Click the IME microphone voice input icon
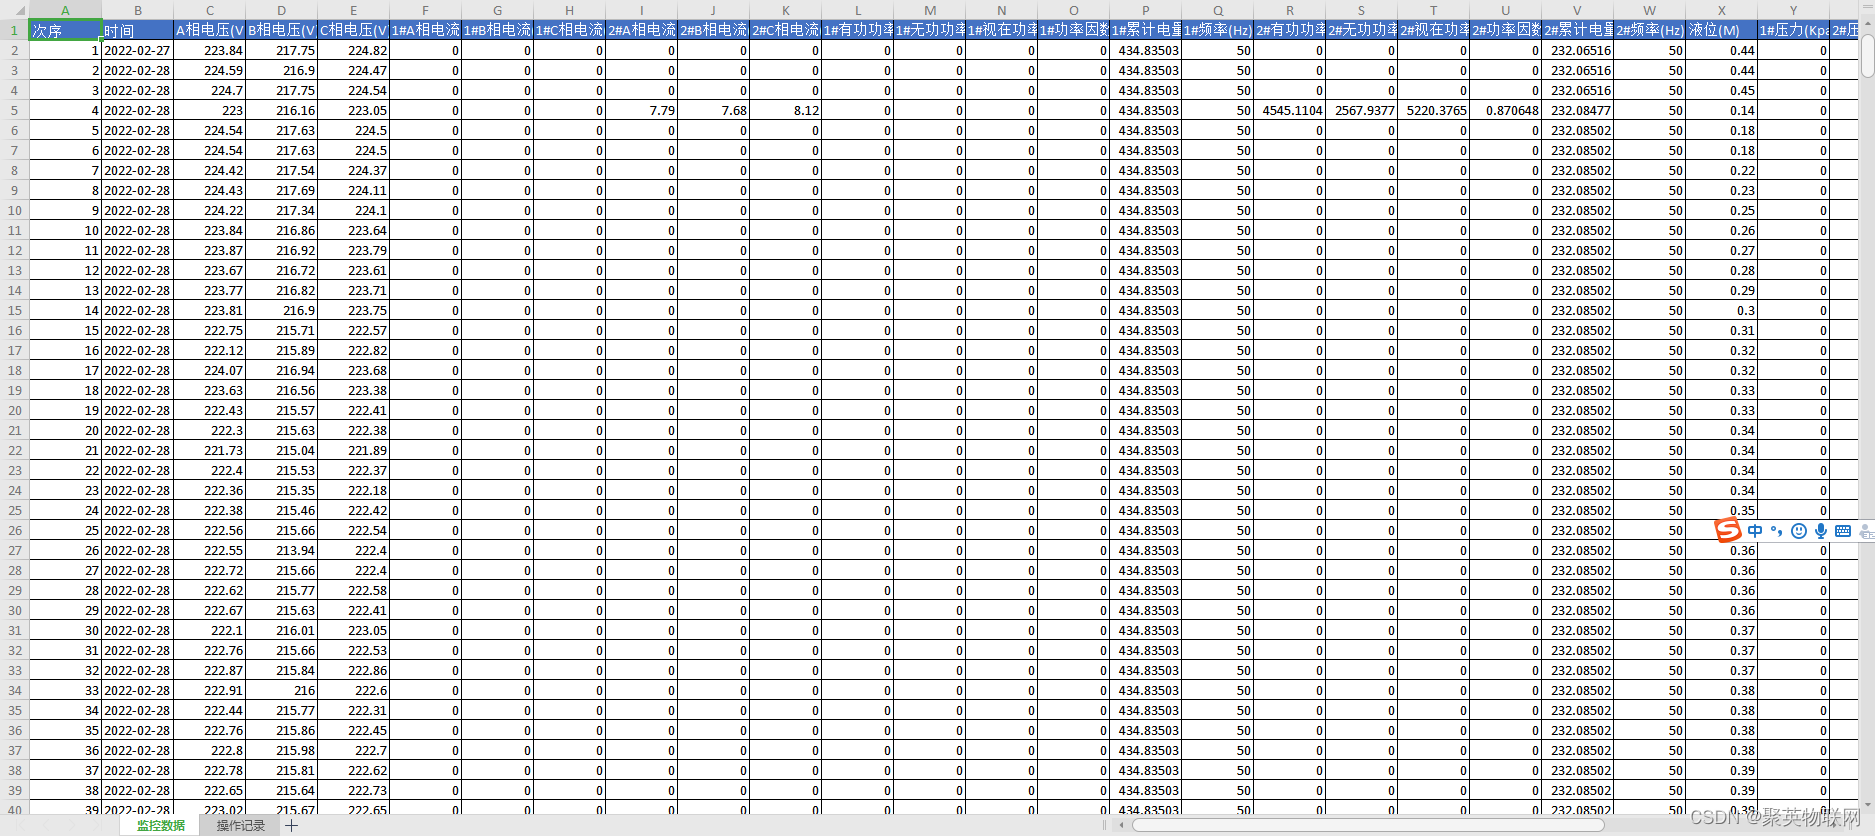This screenshot has height=836, width=1875. point(1821,531)
